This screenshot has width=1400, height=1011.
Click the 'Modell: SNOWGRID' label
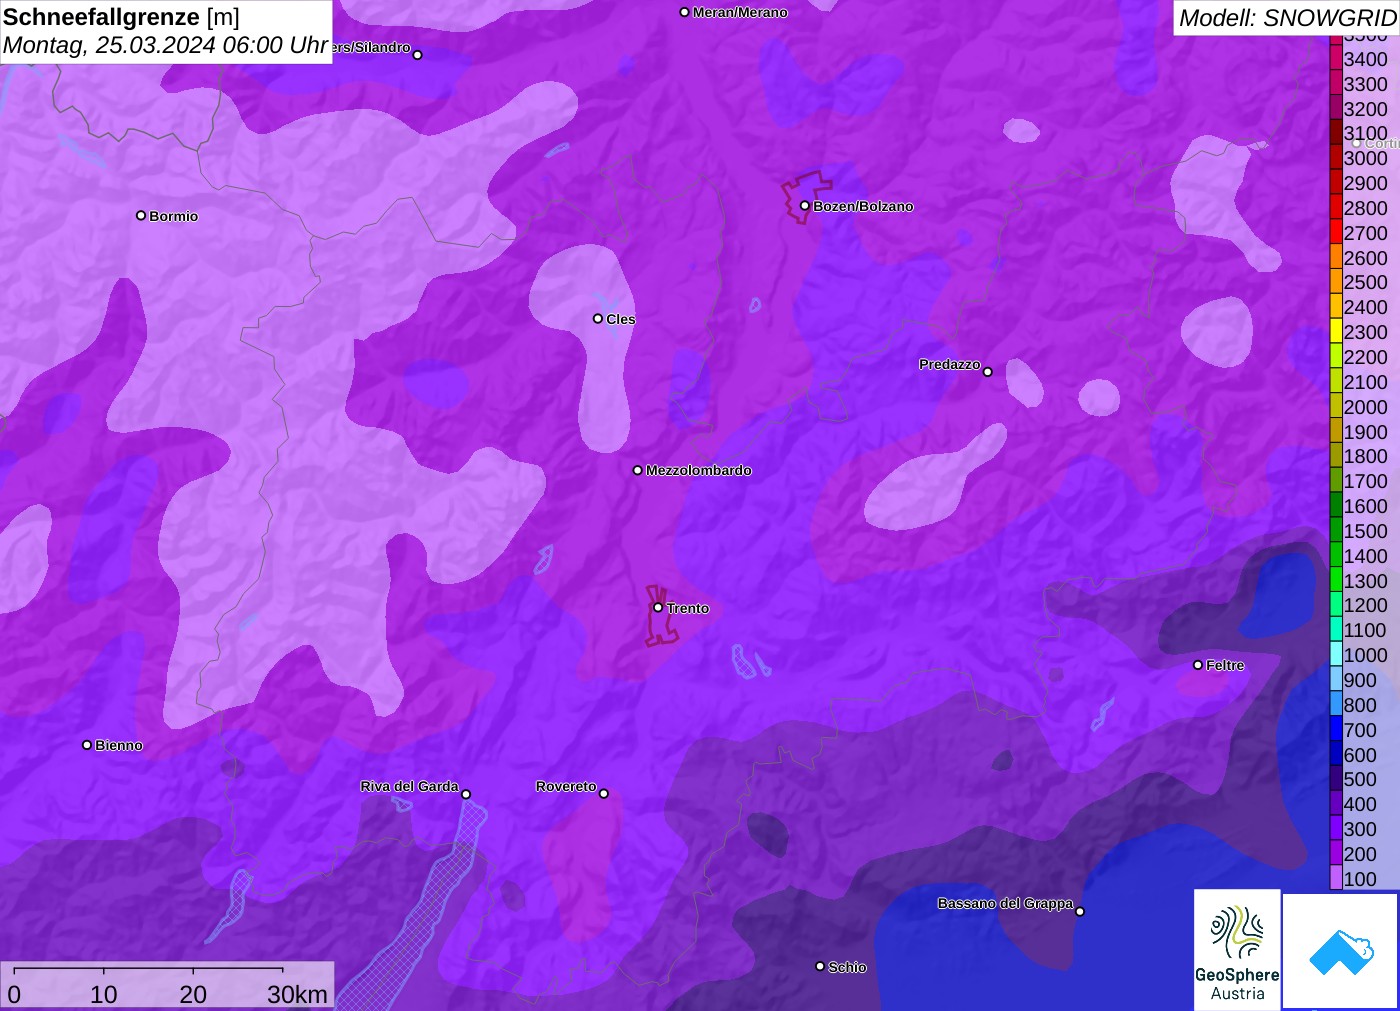coord(1287,18)
